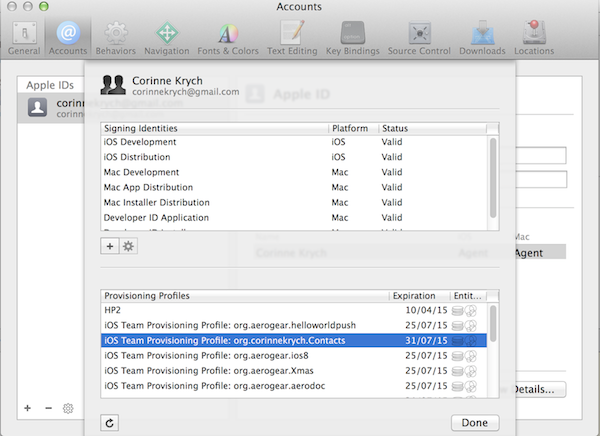Sort by Signing Identities column header
The height and width of the screenshot is (436, 600).
click(x=215, y=128)
